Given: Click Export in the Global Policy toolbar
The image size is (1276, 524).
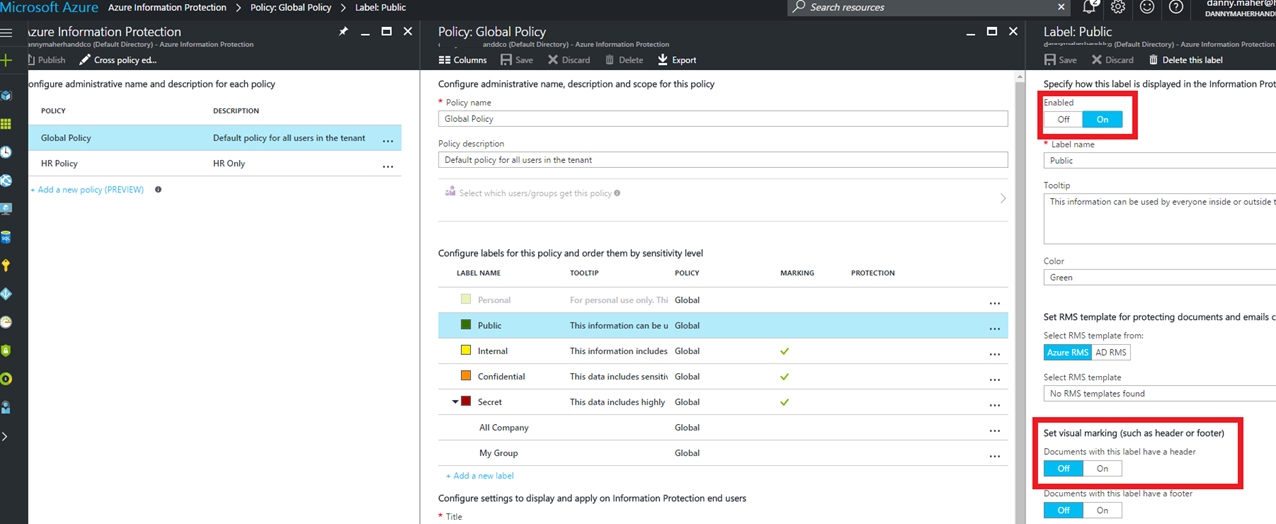Looking at the screenshot, I should click(x=677, y=60).
